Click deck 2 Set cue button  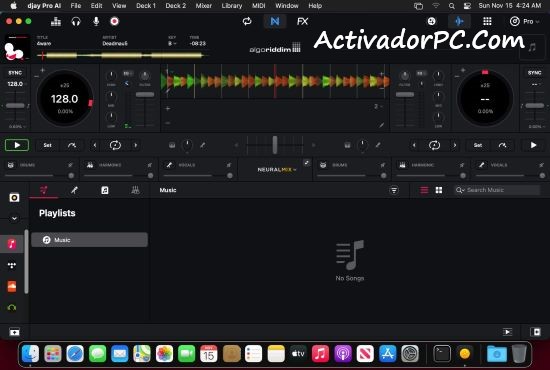tap(477, 145)
